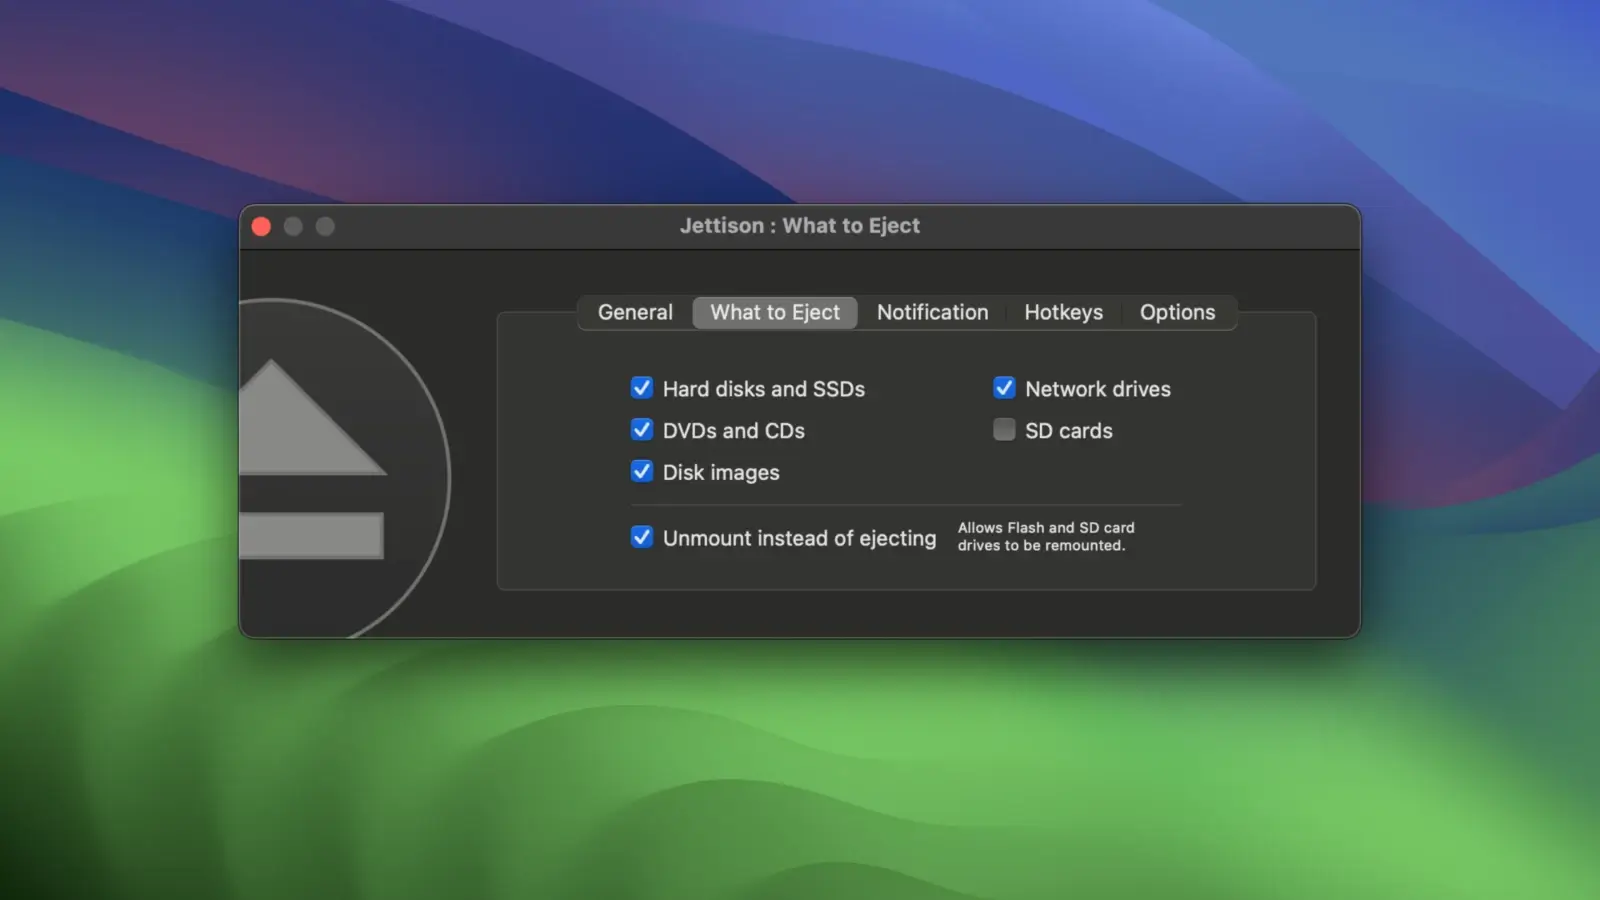The height and width of the screenshot is (900, 1600).
Task: Enable the SD cards checkbox
Action: pyautogui.click(x=1004, y=430)
